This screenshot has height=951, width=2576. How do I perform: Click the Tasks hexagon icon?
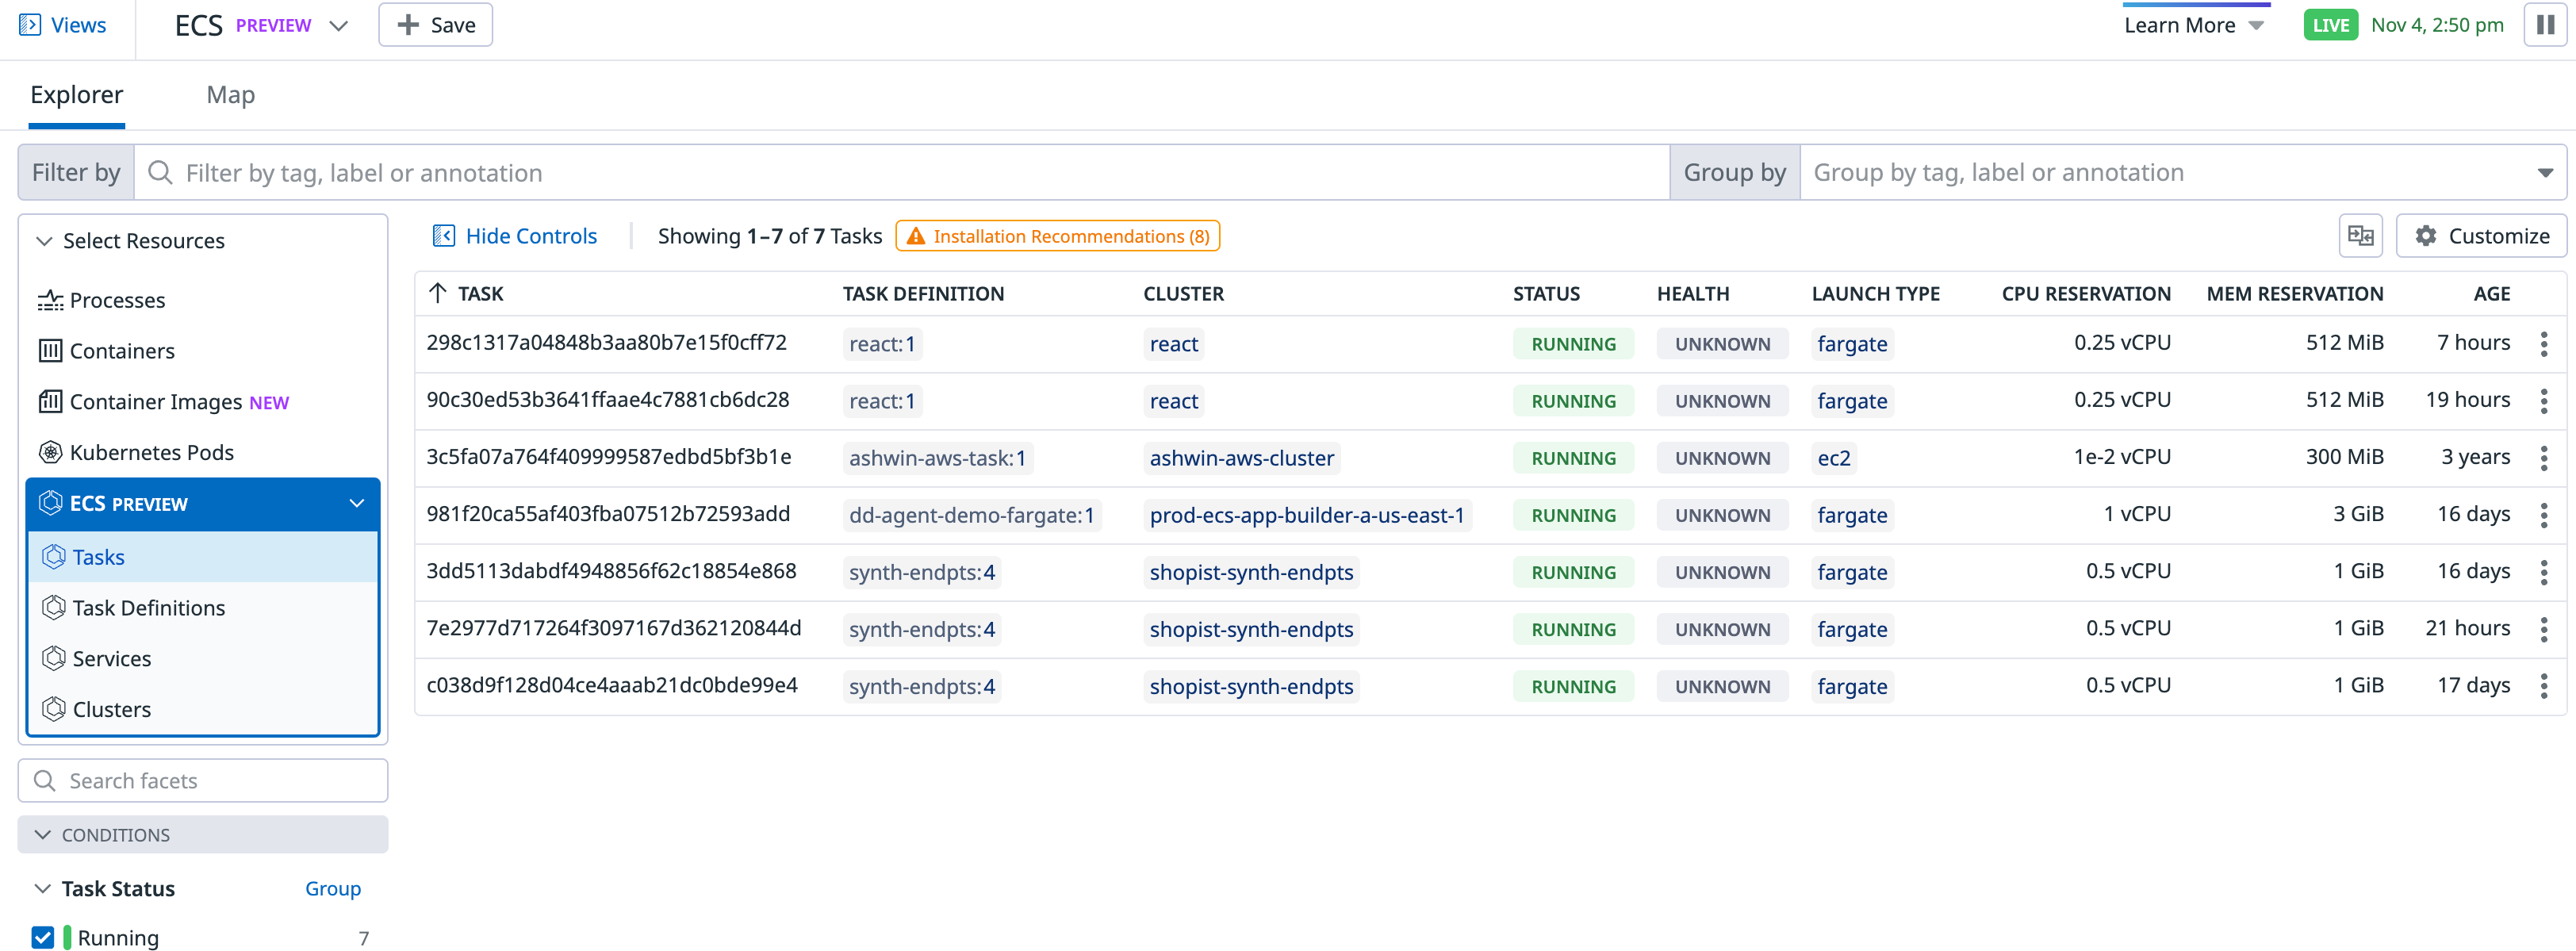(x=54, y=557)
